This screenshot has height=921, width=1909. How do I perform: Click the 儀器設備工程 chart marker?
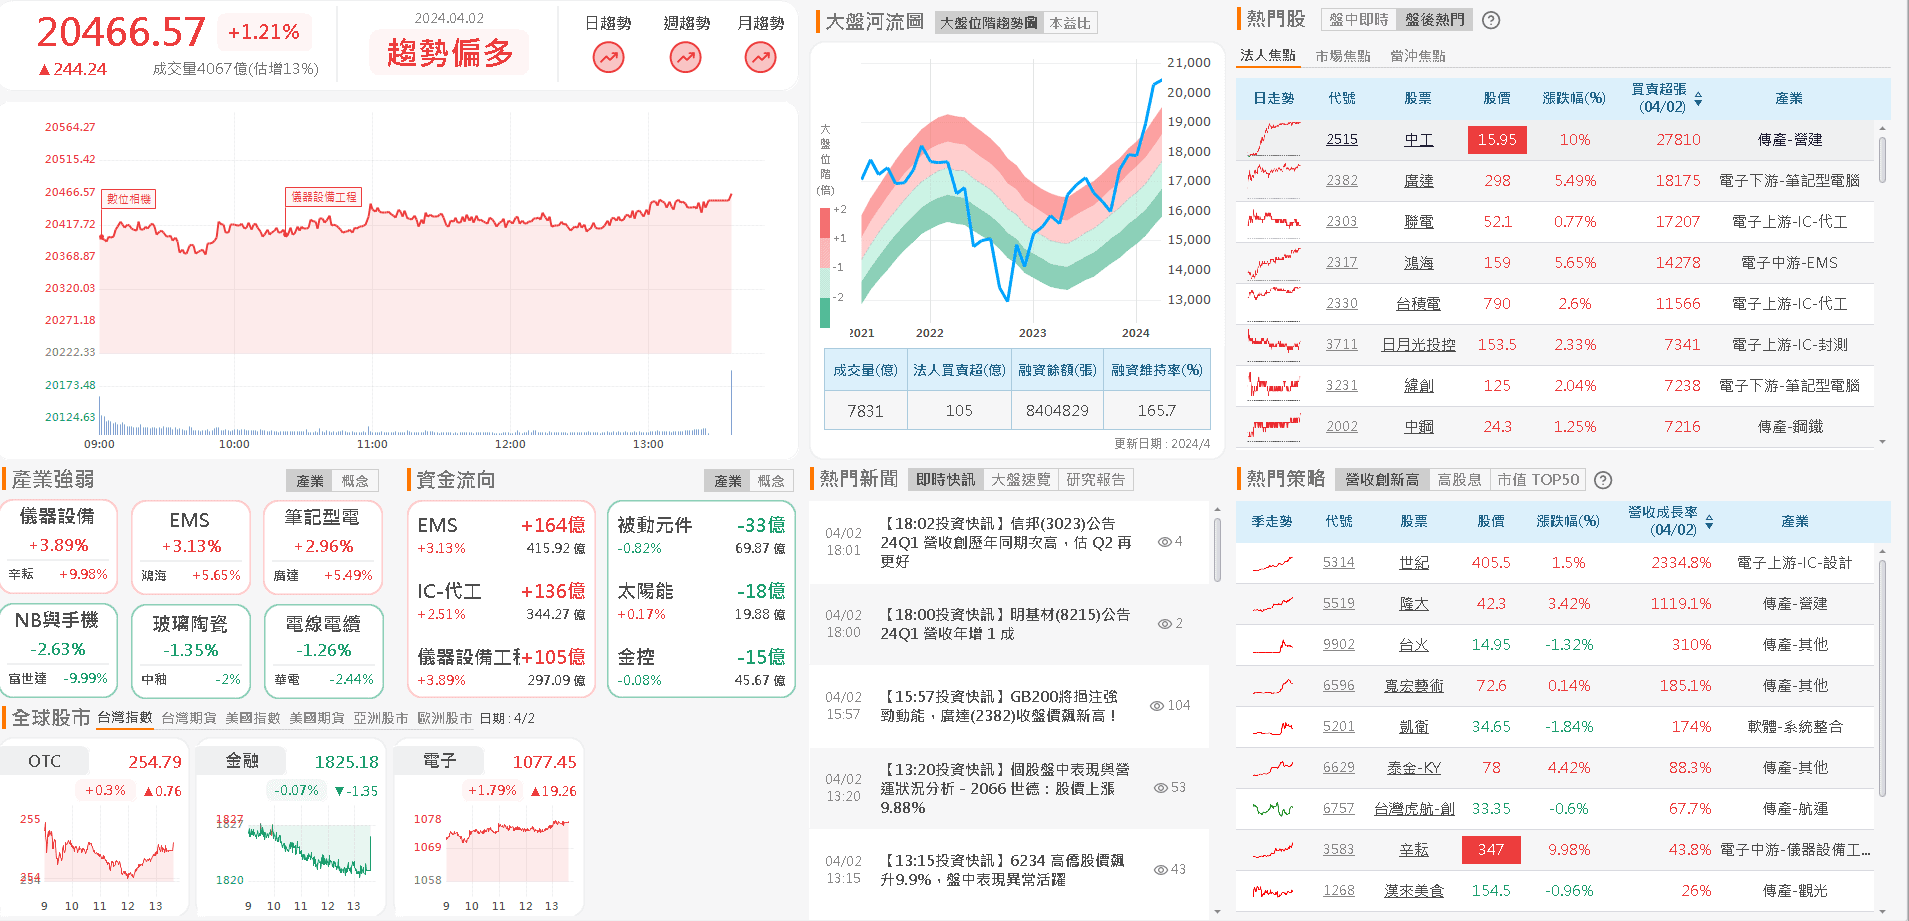323,197
